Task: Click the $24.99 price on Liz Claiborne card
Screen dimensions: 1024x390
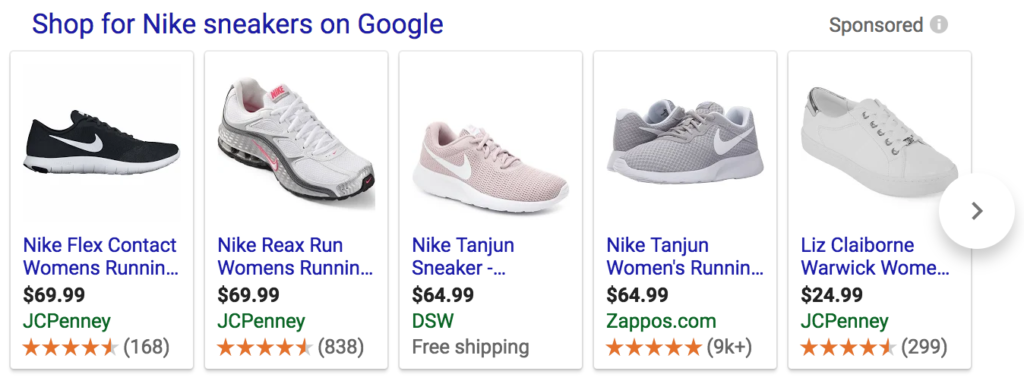Action: (831, 295)
